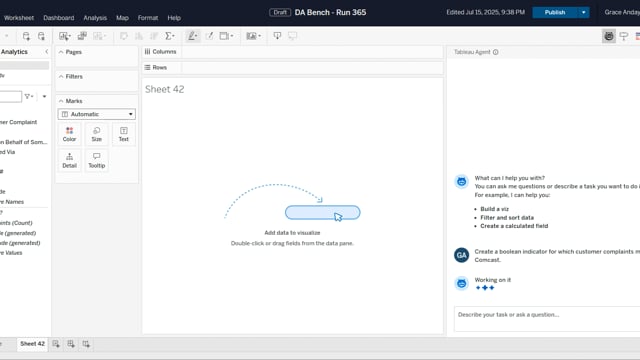Click the Filter and sort data suggestion
The image size is (640, 360).
507,218
